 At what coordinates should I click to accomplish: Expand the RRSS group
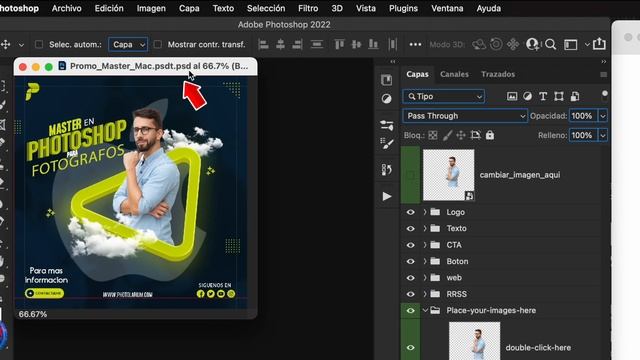(425, 294)
